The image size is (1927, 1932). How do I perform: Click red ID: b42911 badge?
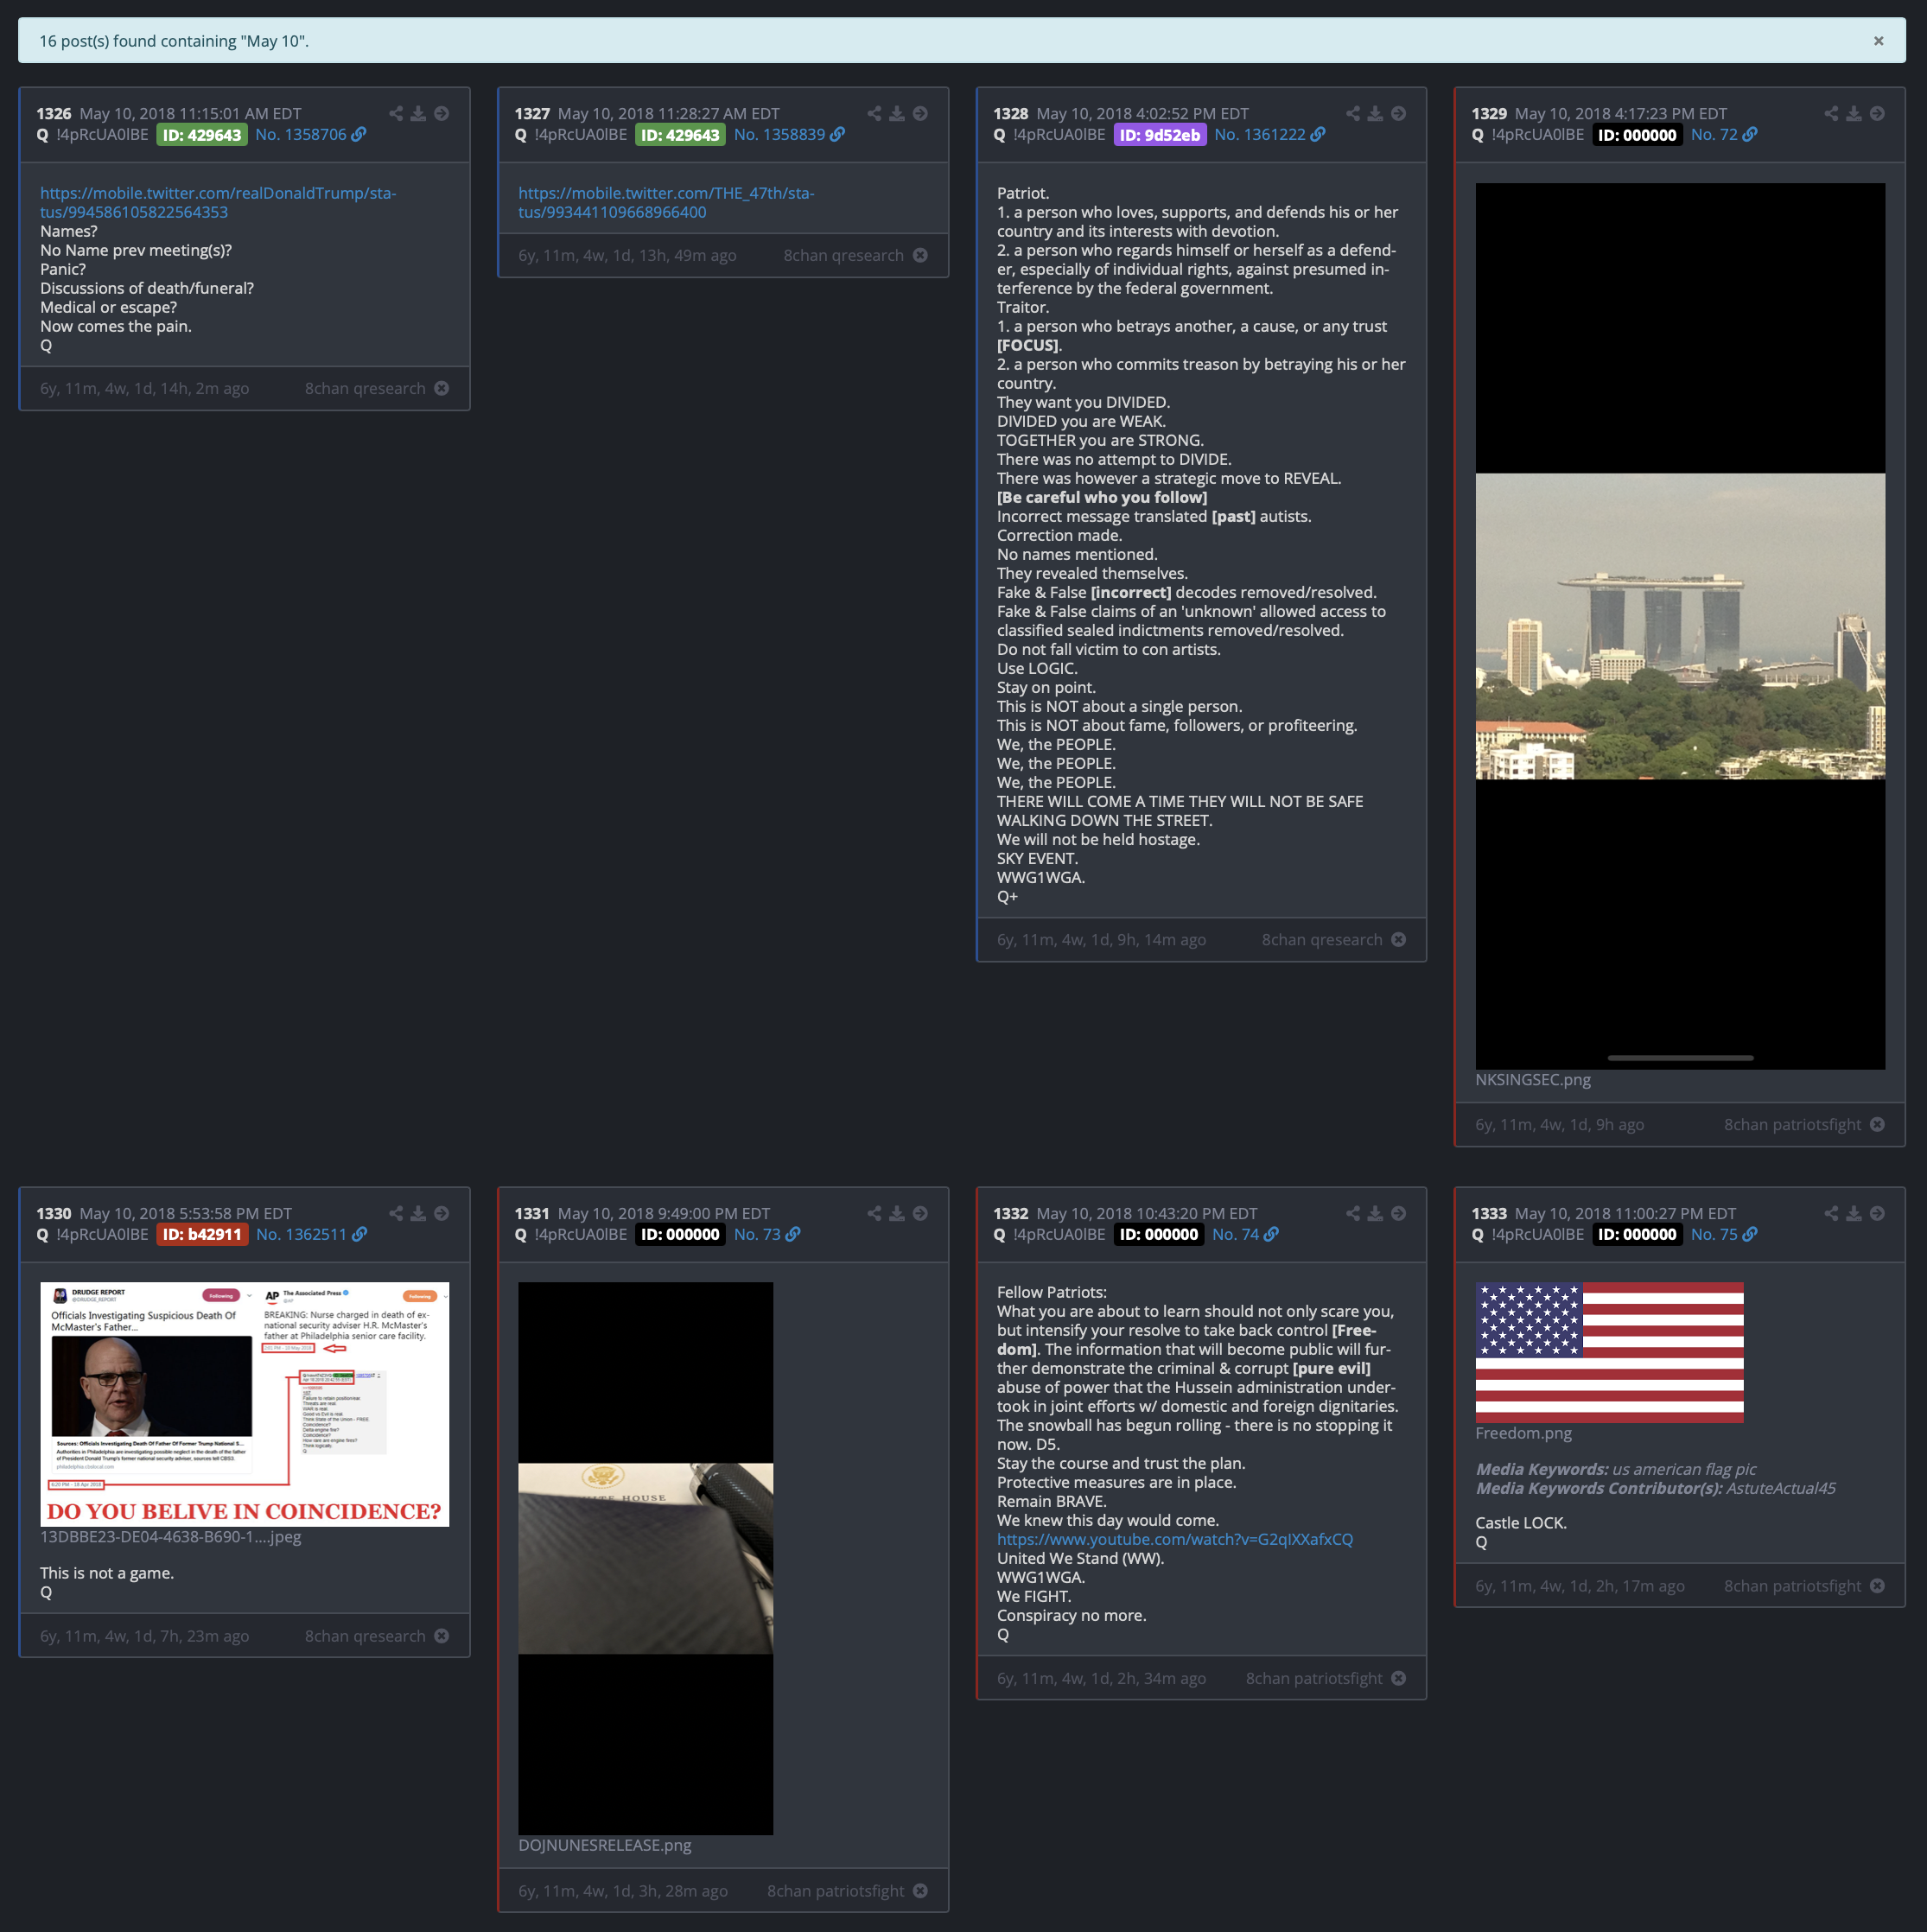[x=202, y=1234]
